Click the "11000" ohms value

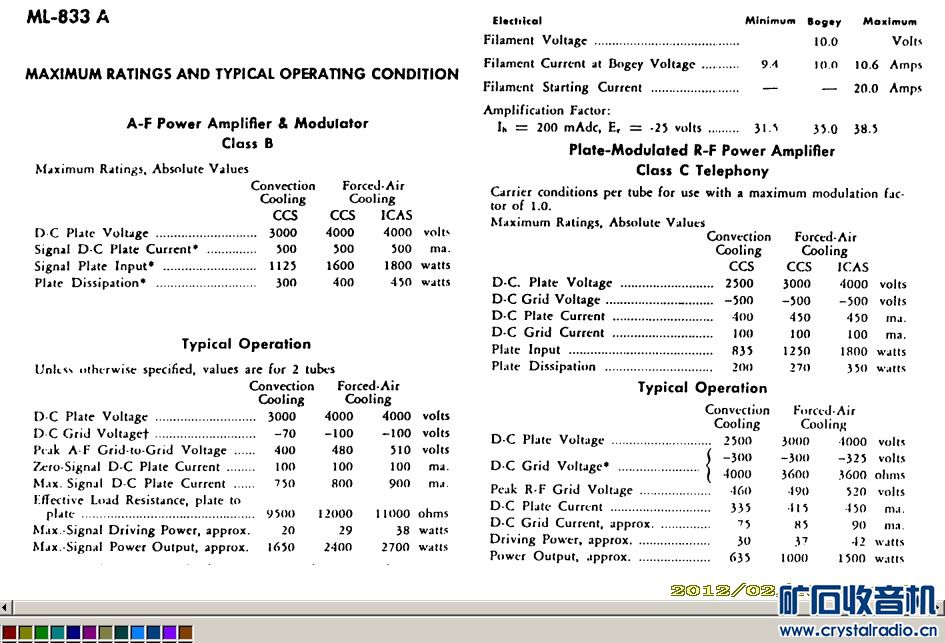392,514
